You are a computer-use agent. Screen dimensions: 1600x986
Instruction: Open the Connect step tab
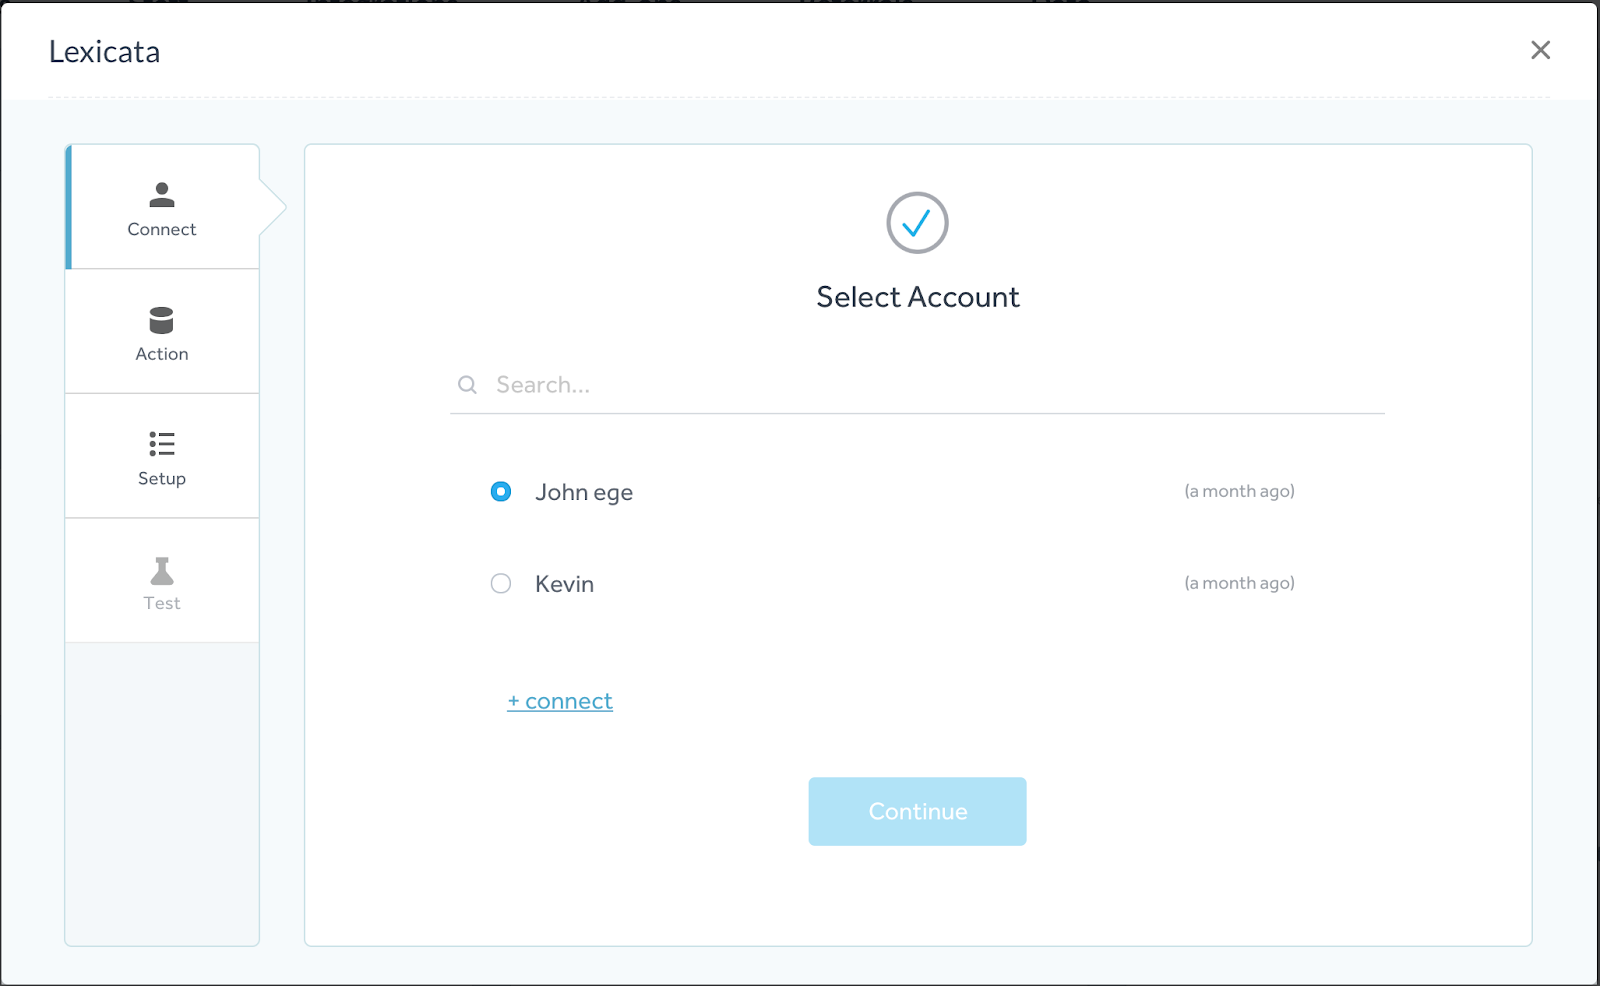(162, 207)
